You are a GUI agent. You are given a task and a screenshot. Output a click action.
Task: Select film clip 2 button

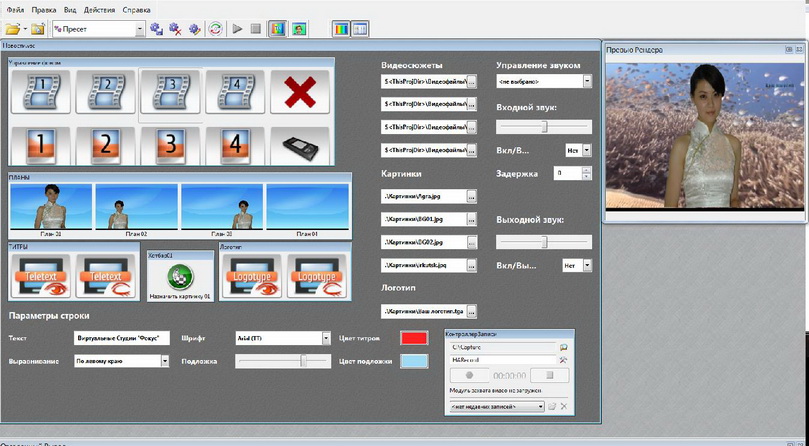tap(105, 91)
